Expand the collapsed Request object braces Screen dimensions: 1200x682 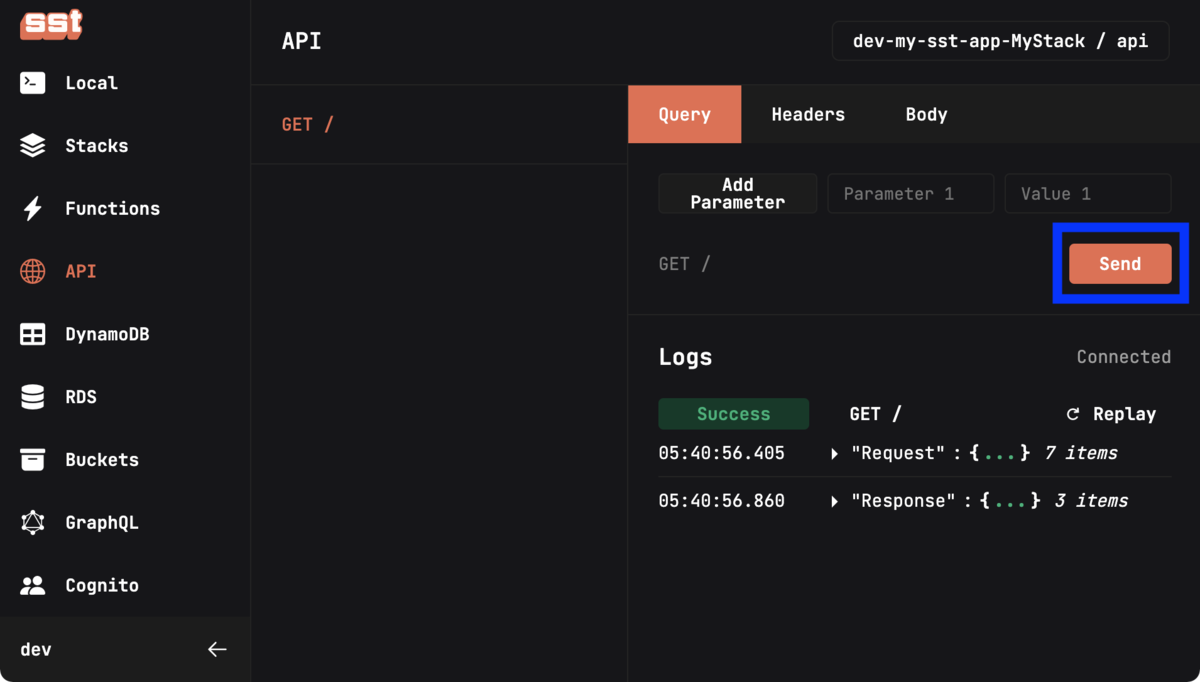[x=1000, y=452]
